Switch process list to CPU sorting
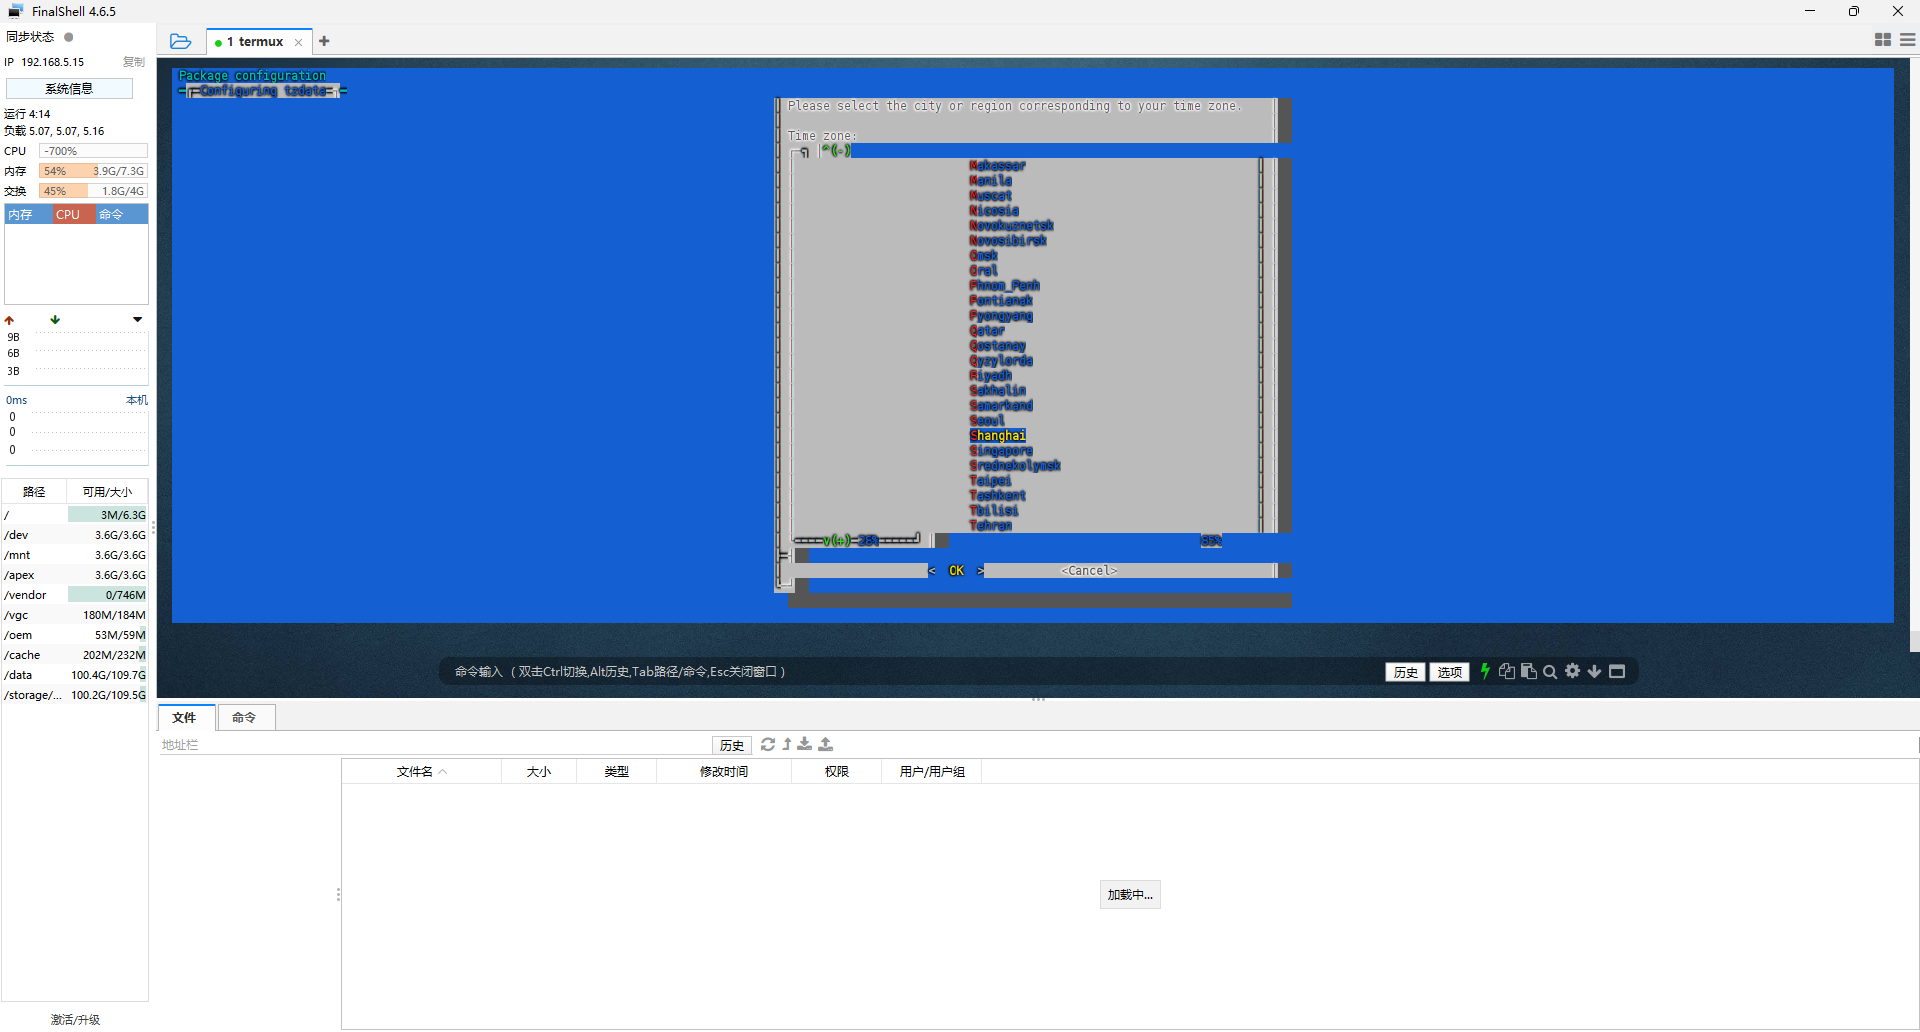 68,214
